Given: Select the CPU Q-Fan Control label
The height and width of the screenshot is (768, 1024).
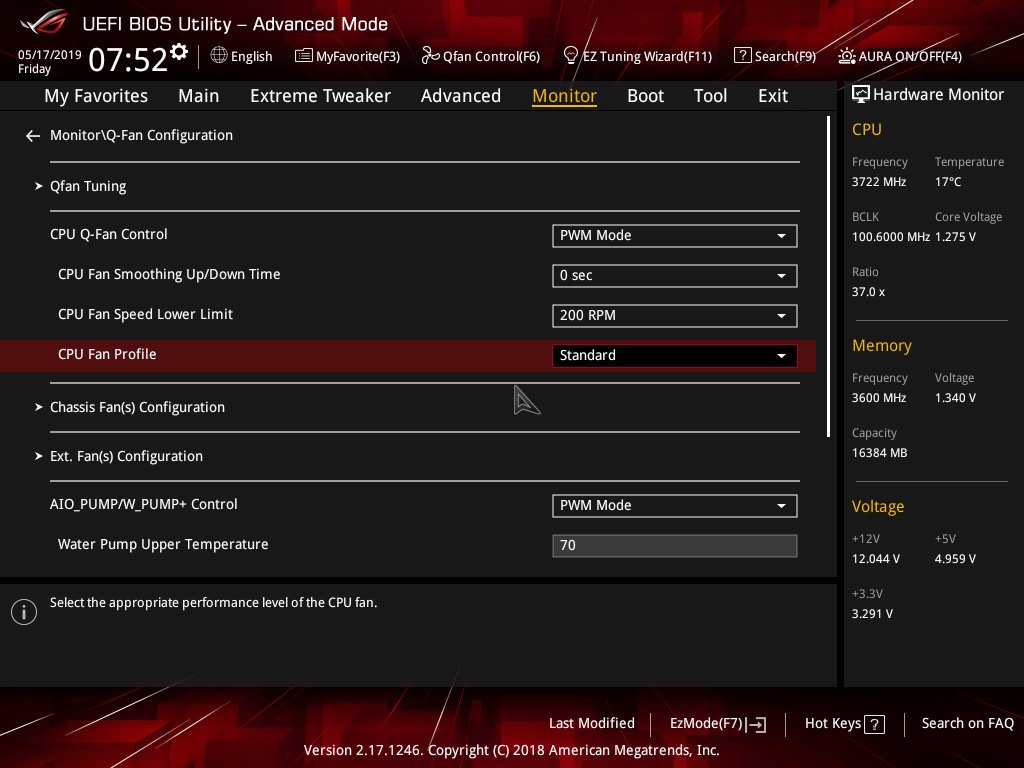Looking at the screenshot, I should [x=108, y=234].
